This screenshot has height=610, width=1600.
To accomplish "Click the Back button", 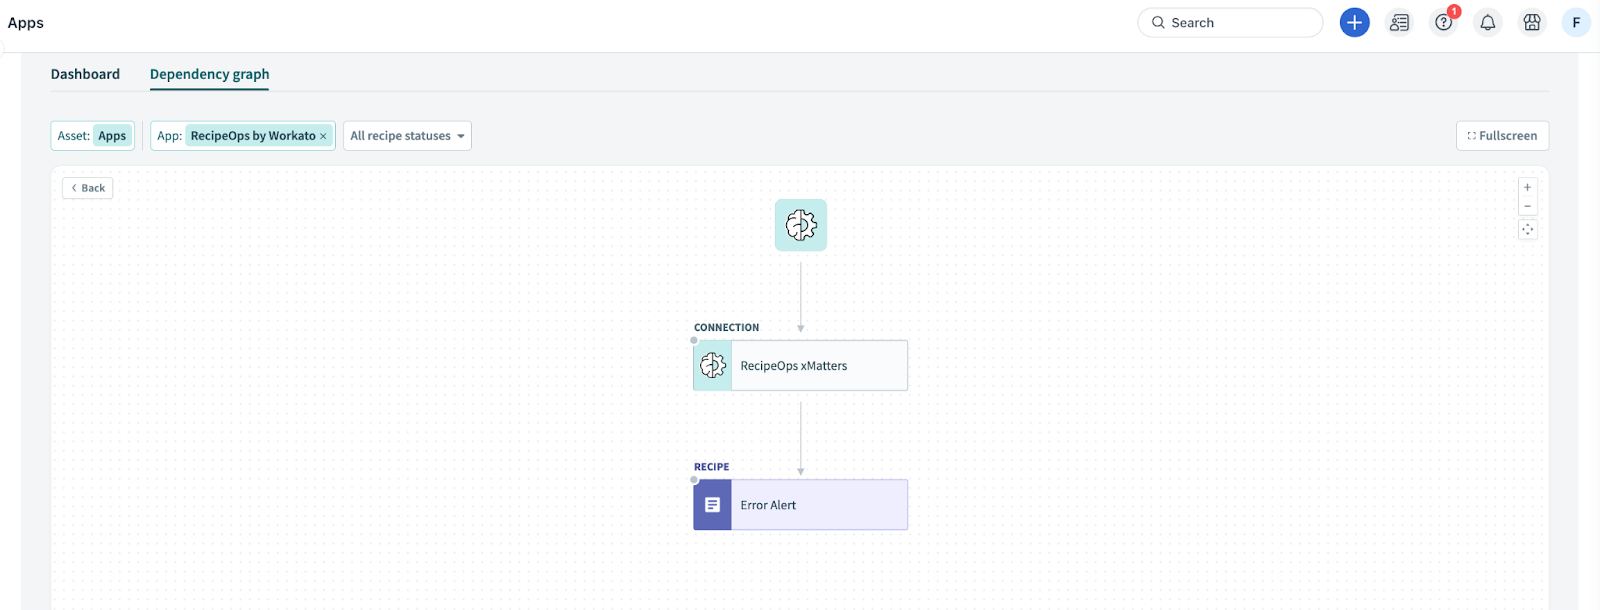I will (x=88, y=188).
